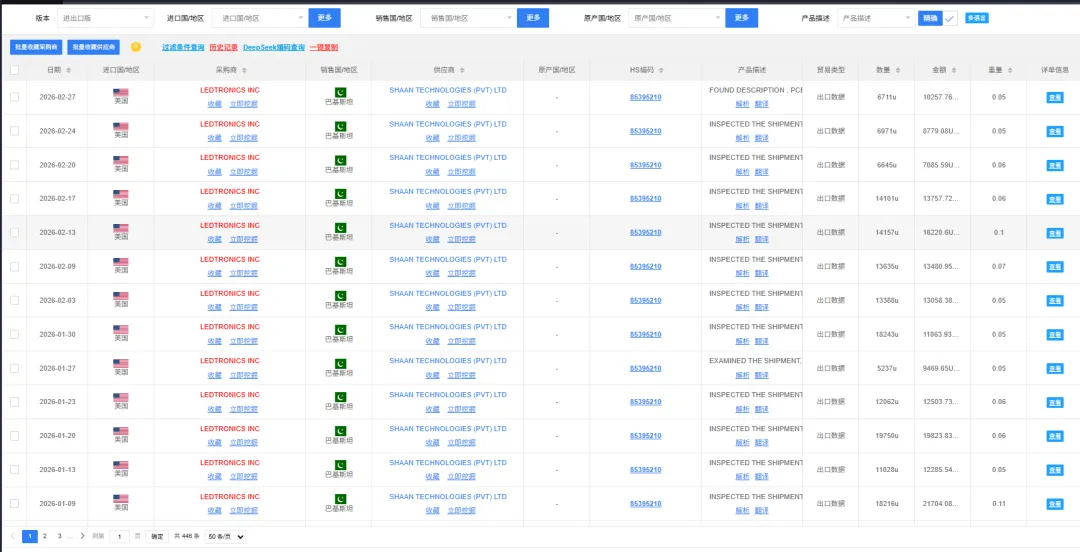Open 查看 details for the 2026-02-09 row
This screenshot has height=552, width=1080.
(x=1055, y=267)
